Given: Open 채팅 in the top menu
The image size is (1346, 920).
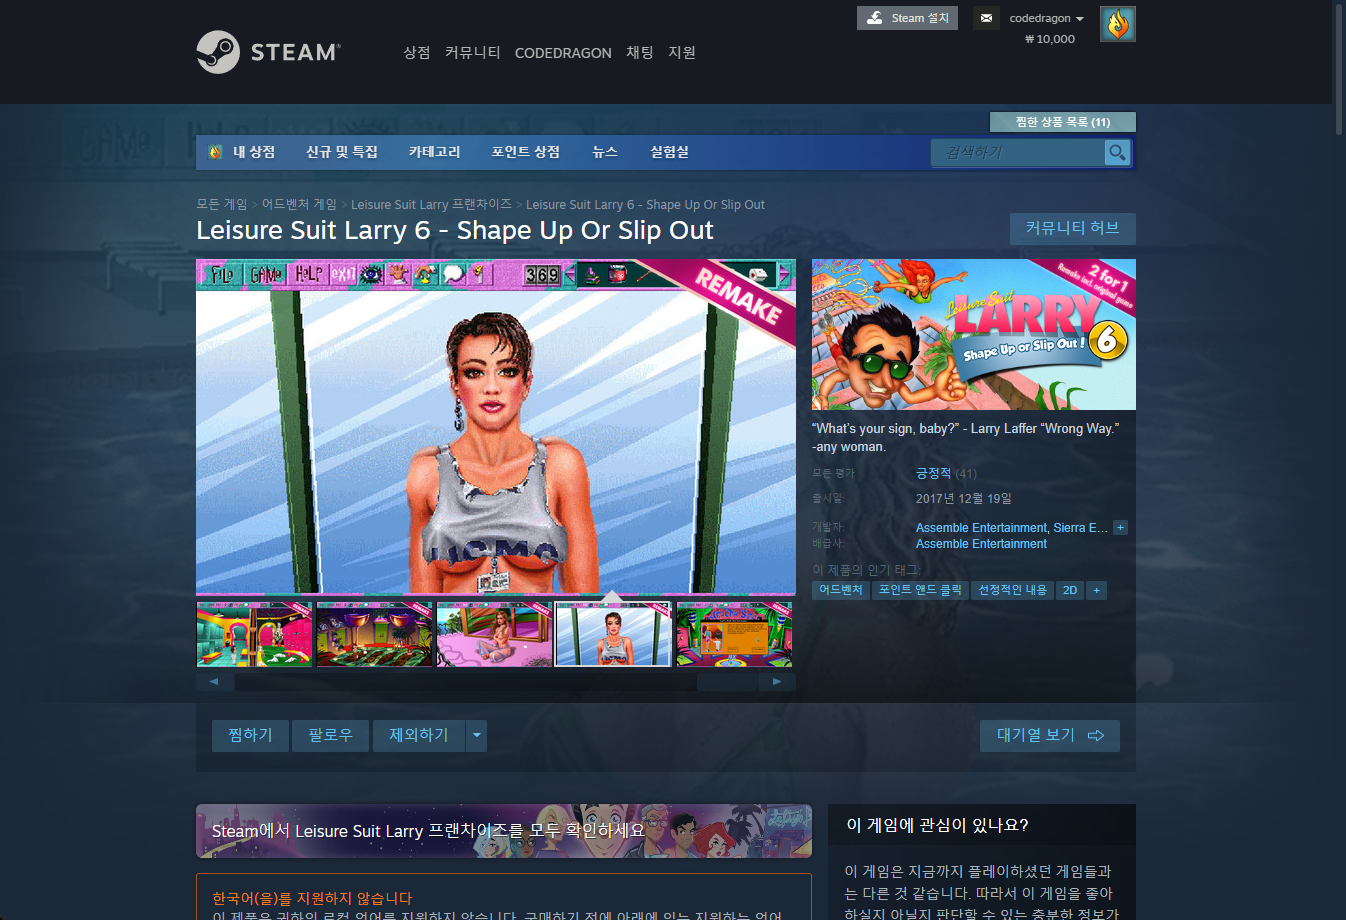Looking at the screenshot, I should click(x=640, y=52).
